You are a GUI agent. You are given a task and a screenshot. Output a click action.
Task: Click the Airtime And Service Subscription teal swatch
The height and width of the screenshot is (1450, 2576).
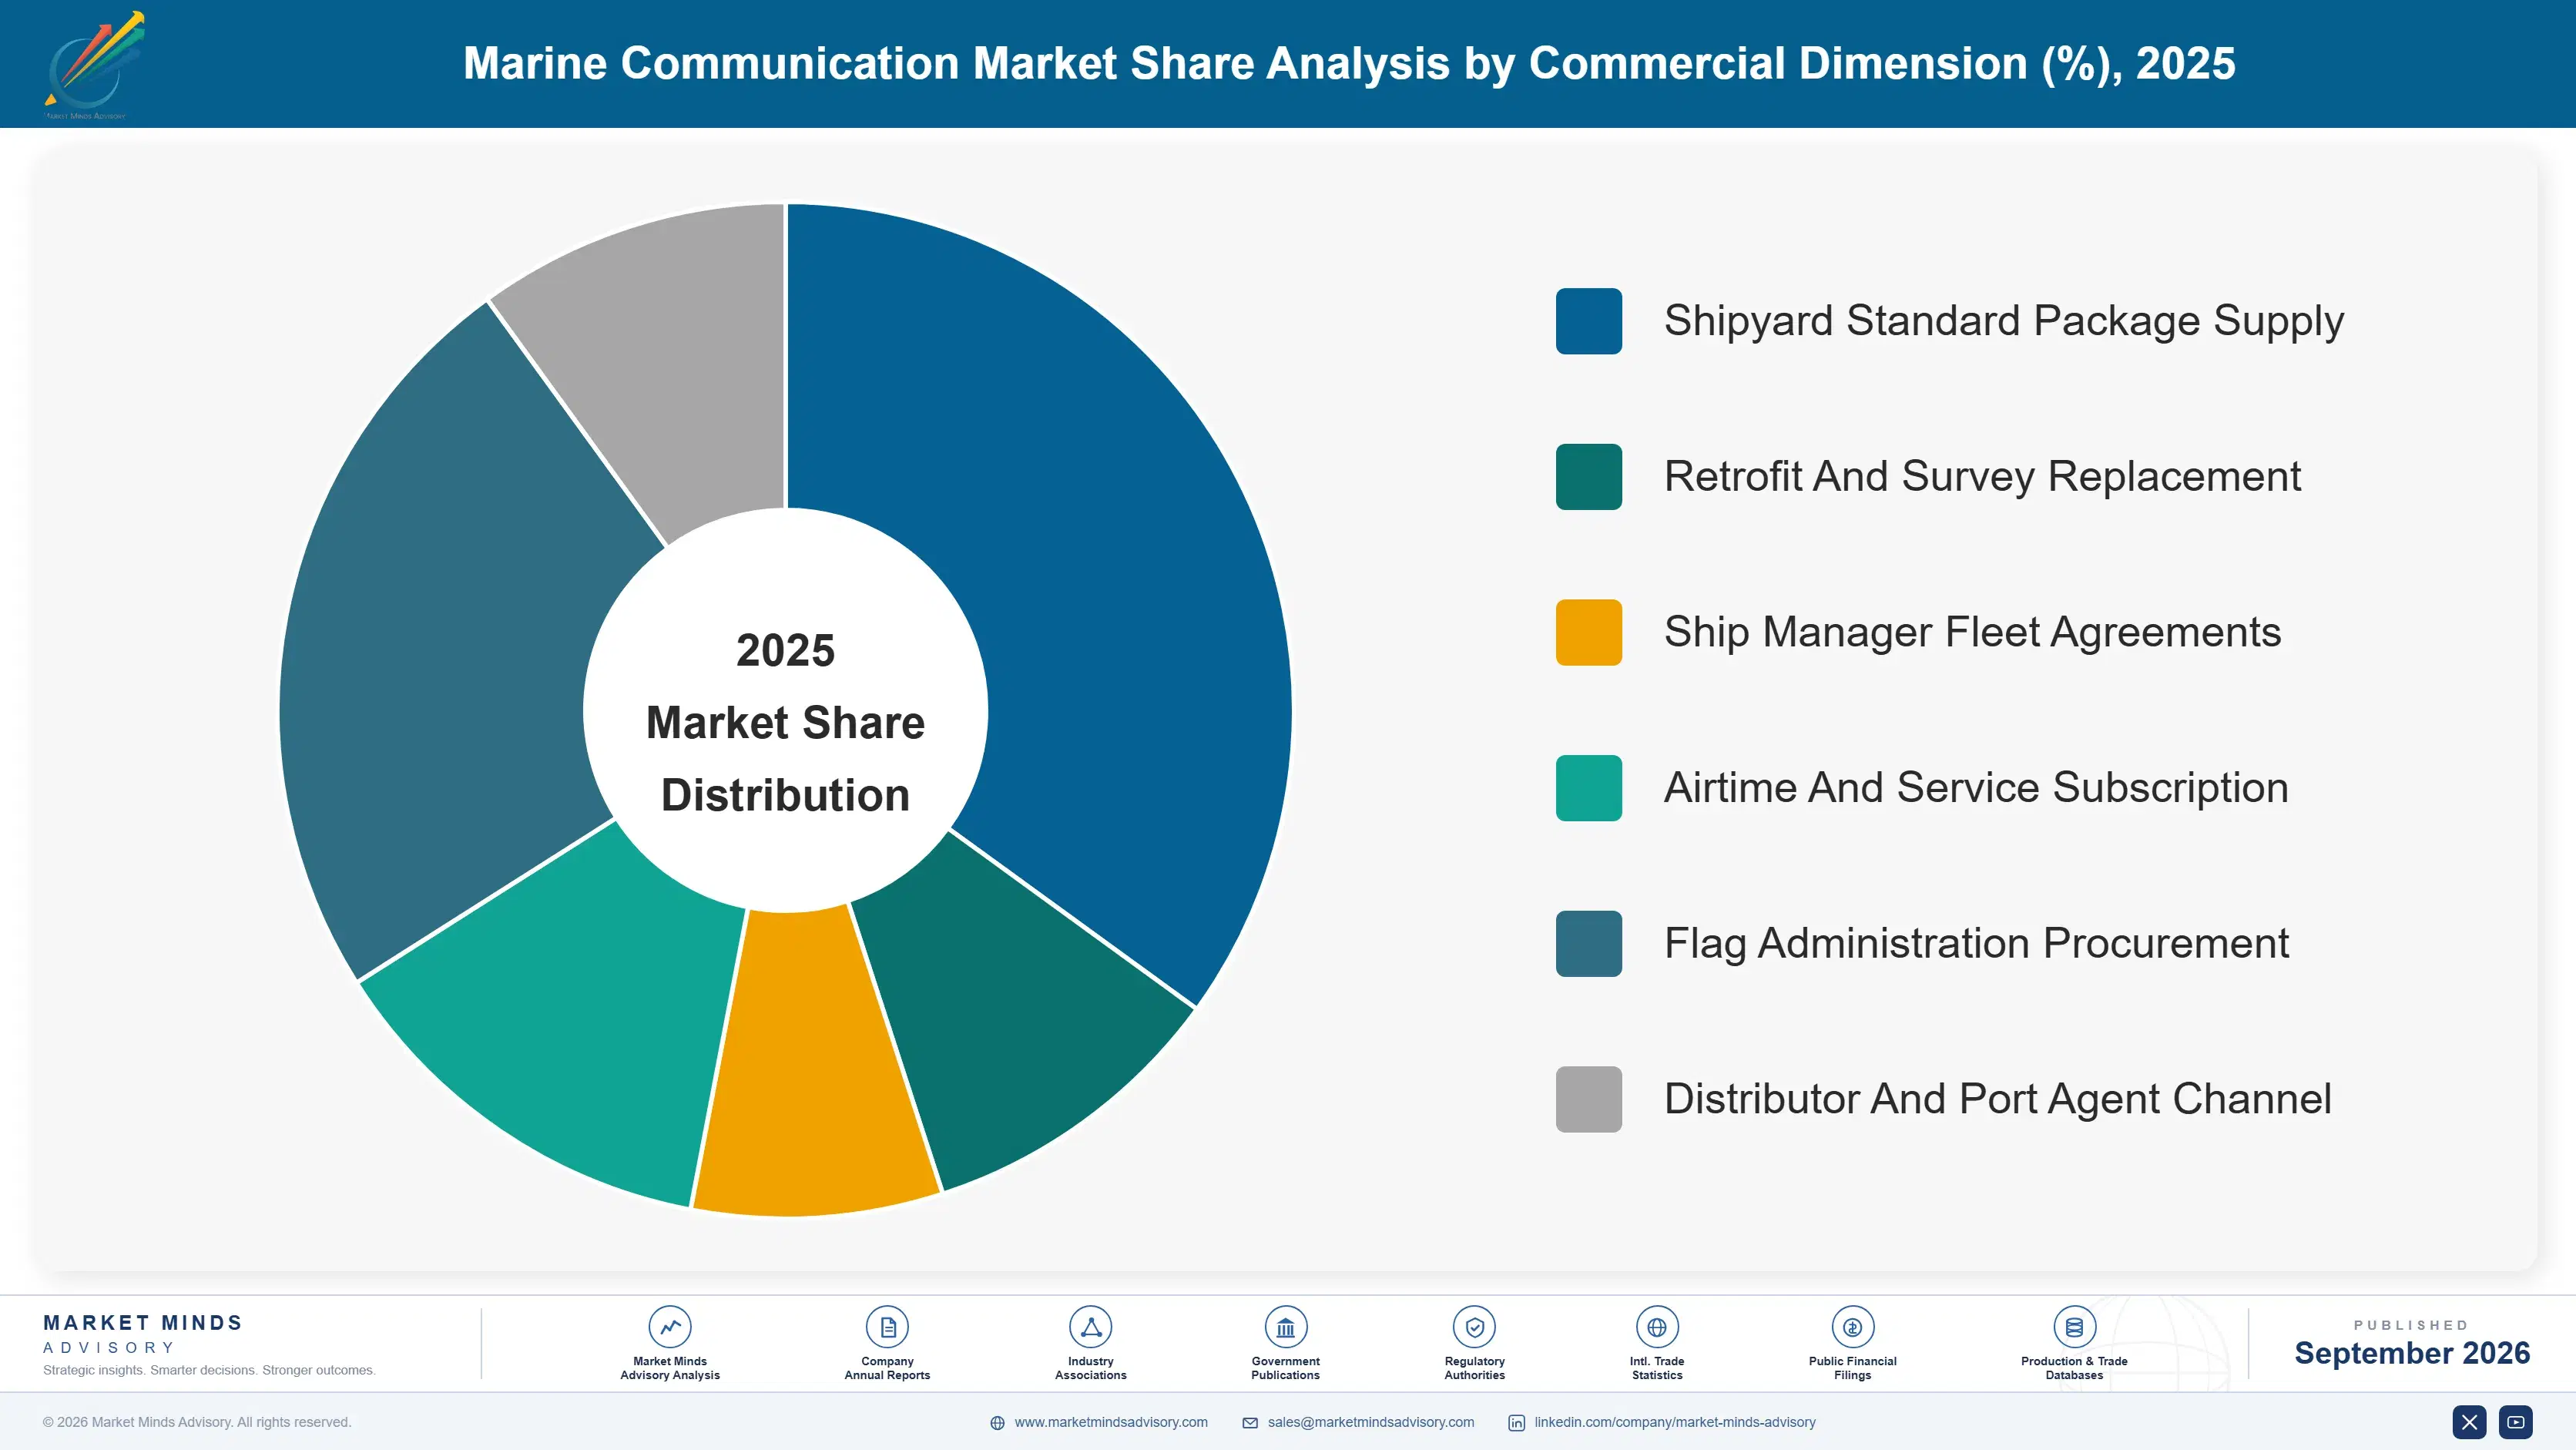click(x=1588, y=788)
